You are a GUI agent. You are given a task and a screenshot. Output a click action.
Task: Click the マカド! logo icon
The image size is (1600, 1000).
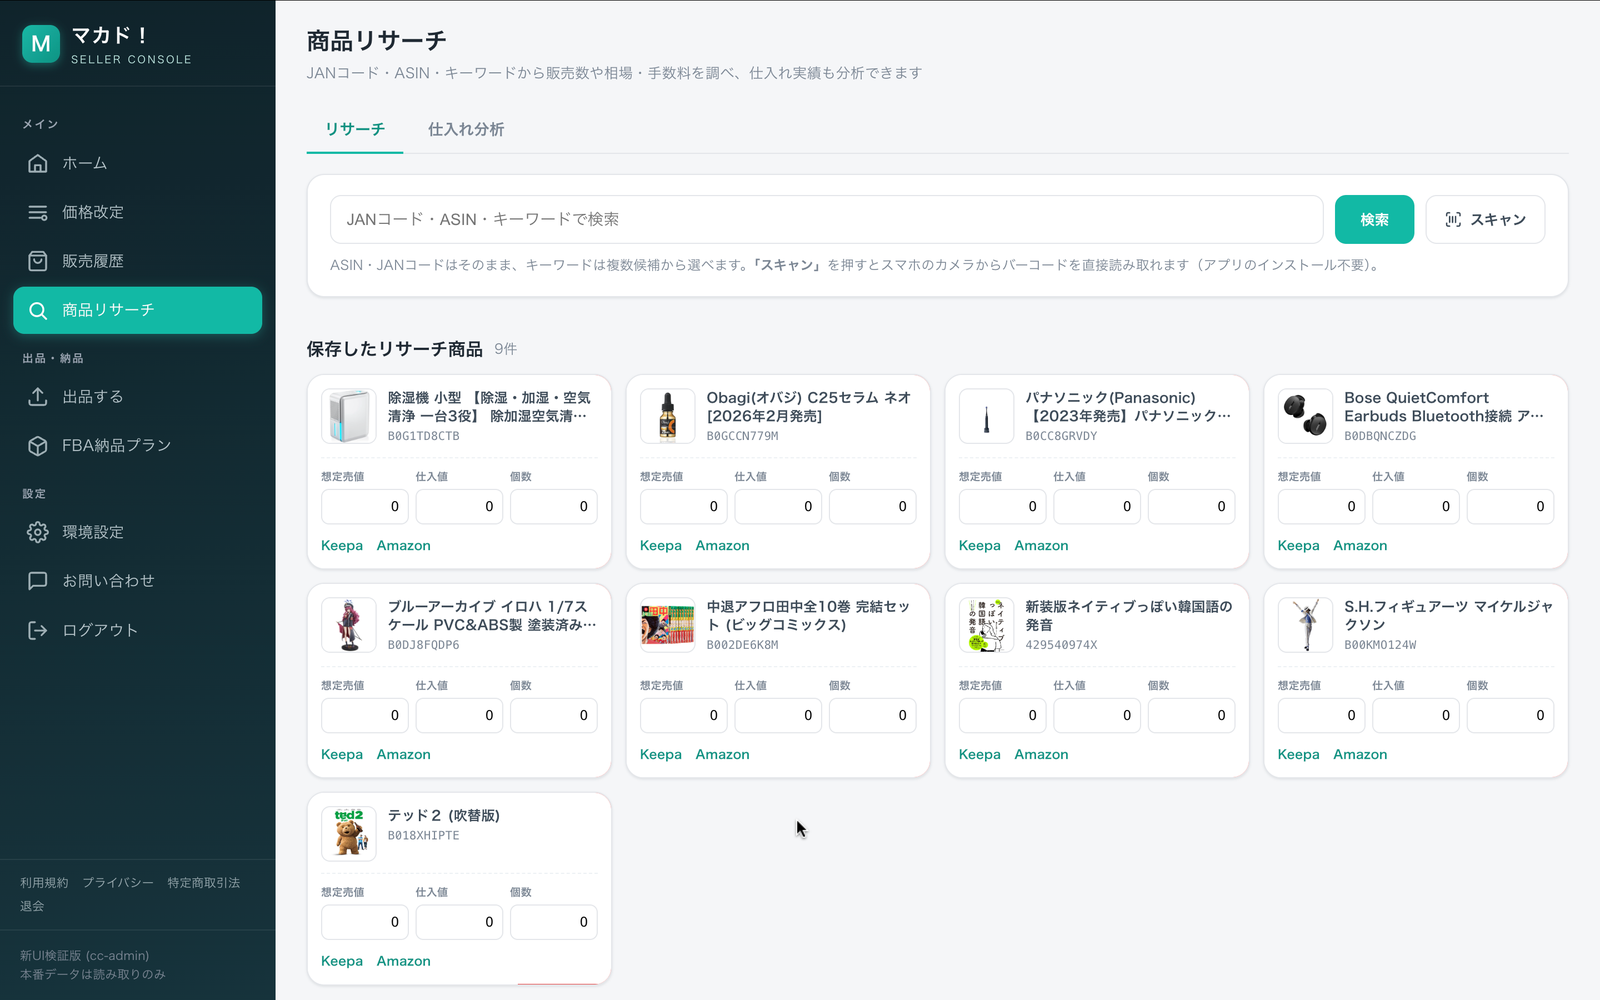point(41,44)
